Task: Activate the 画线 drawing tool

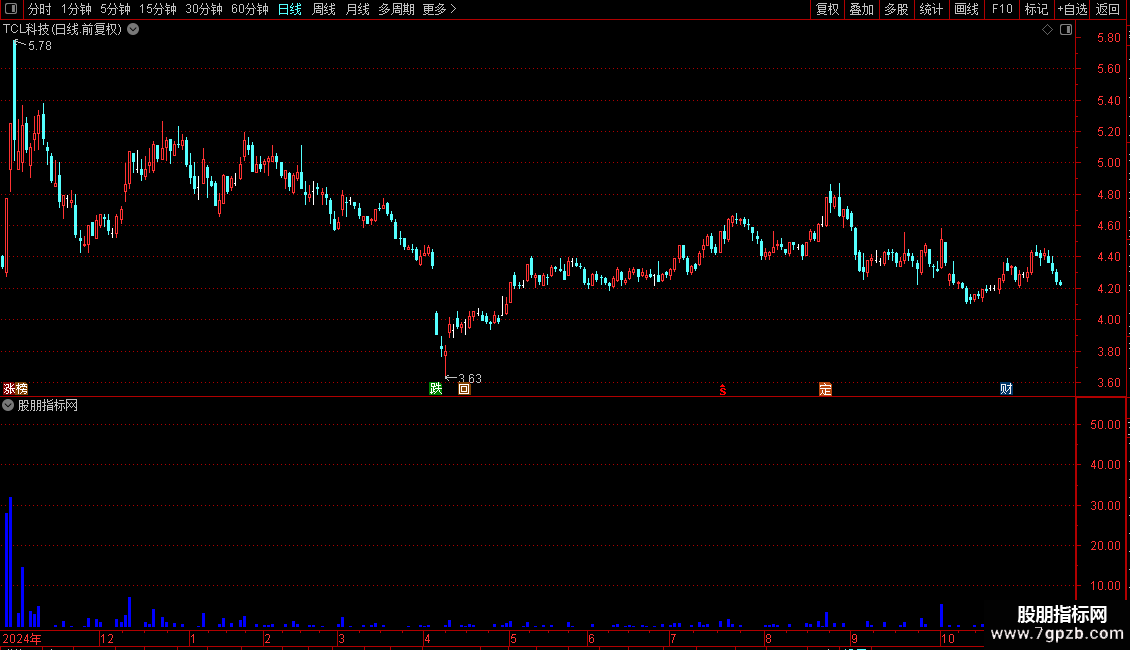Action: 966,9
